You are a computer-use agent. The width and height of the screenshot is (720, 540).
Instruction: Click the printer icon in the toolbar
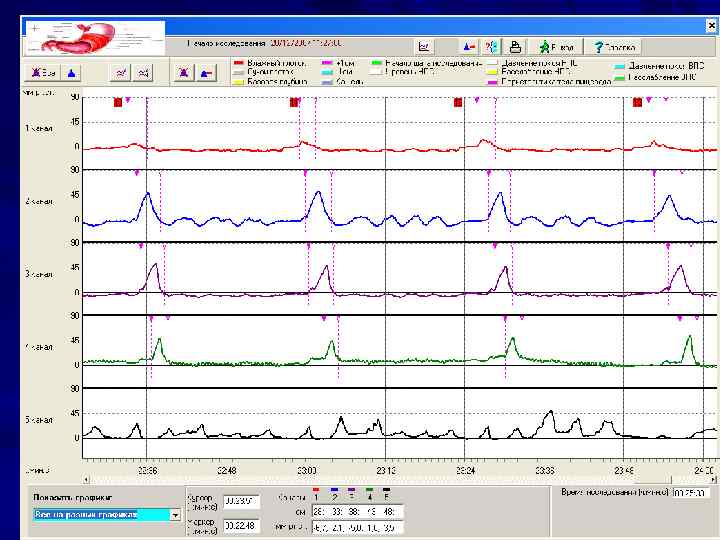pos(514,46)
